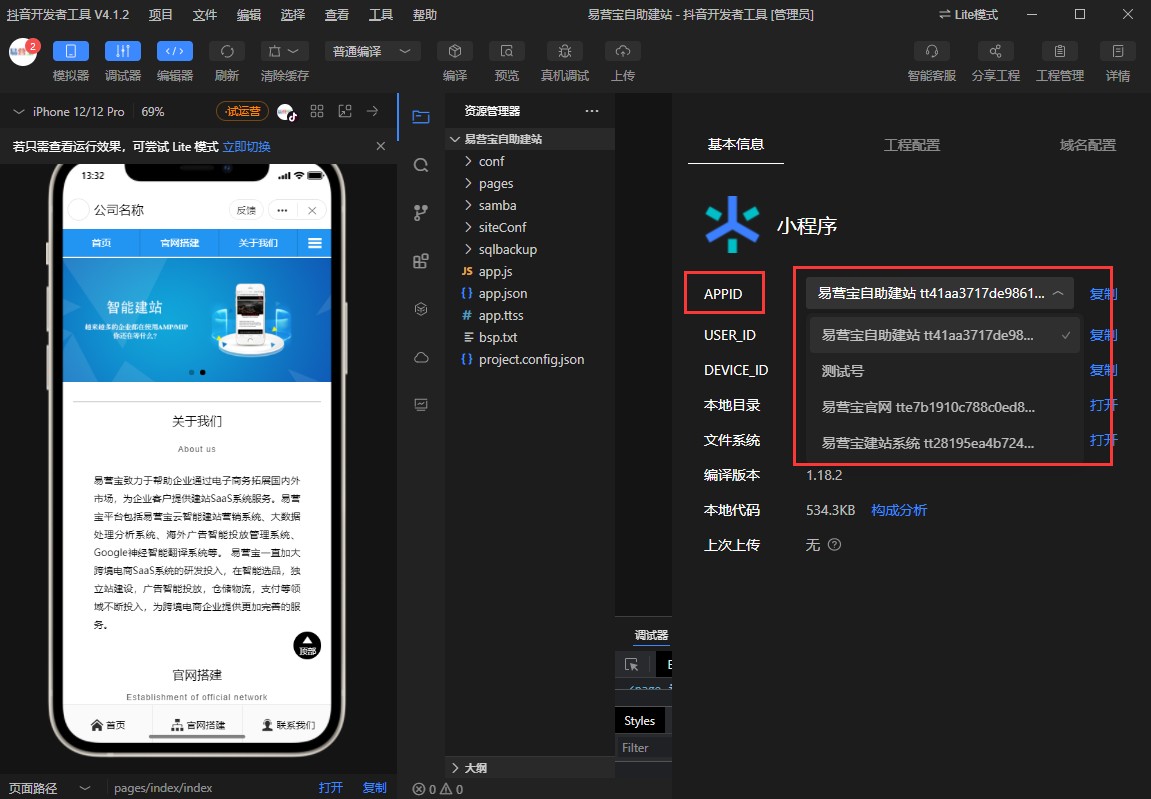1151x799 pixels.
Task: Open the 页面路径 page path dropdown
Action: click(85, 788)
